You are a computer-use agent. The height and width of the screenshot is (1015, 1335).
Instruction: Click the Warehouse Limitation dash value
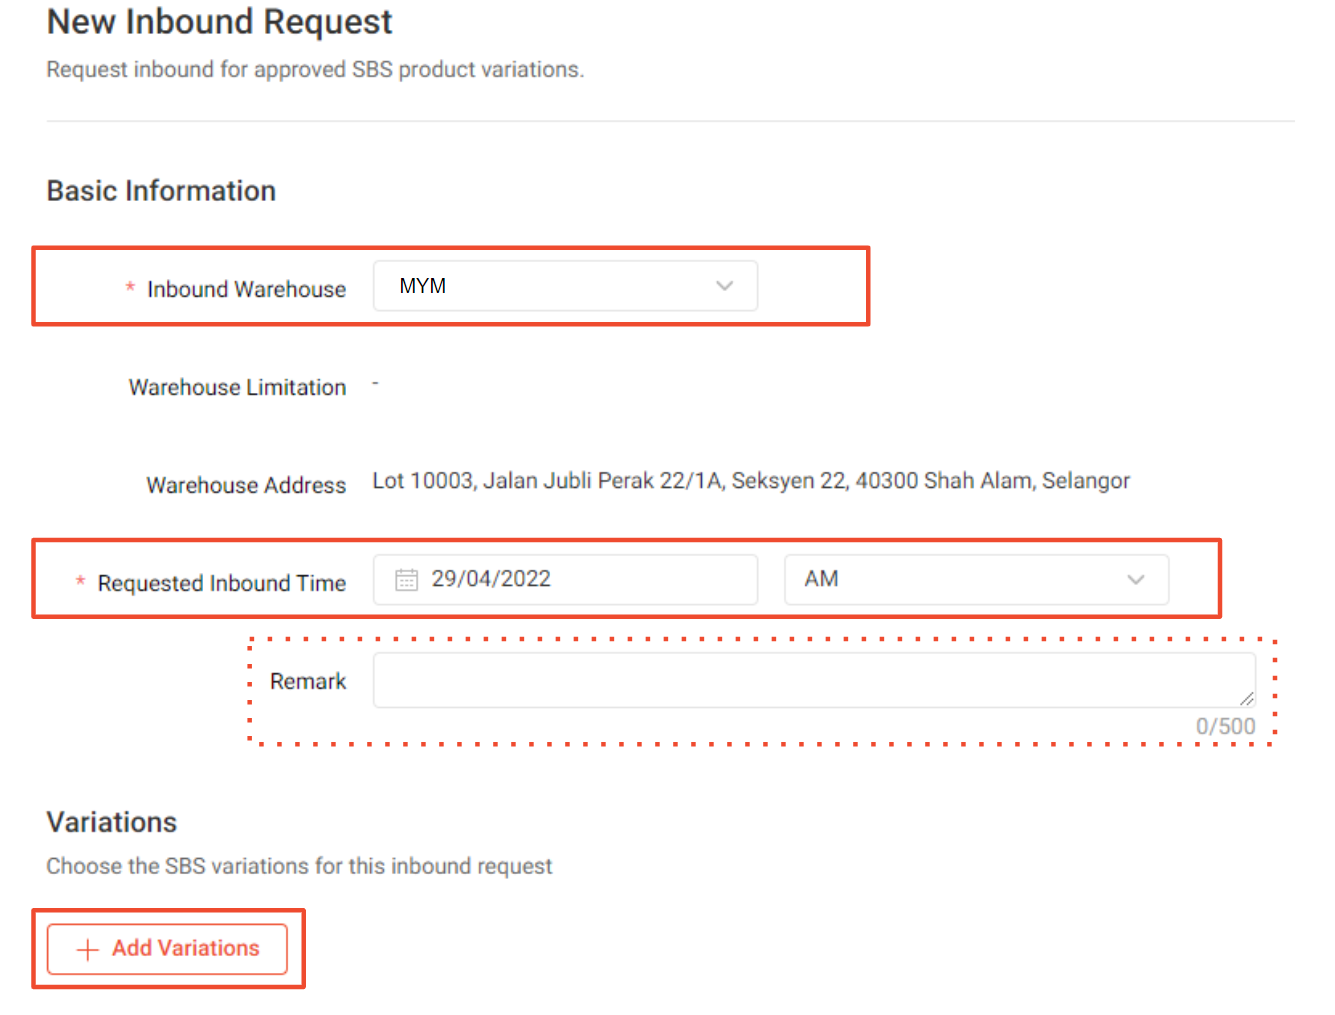click(x=374, y=383)
